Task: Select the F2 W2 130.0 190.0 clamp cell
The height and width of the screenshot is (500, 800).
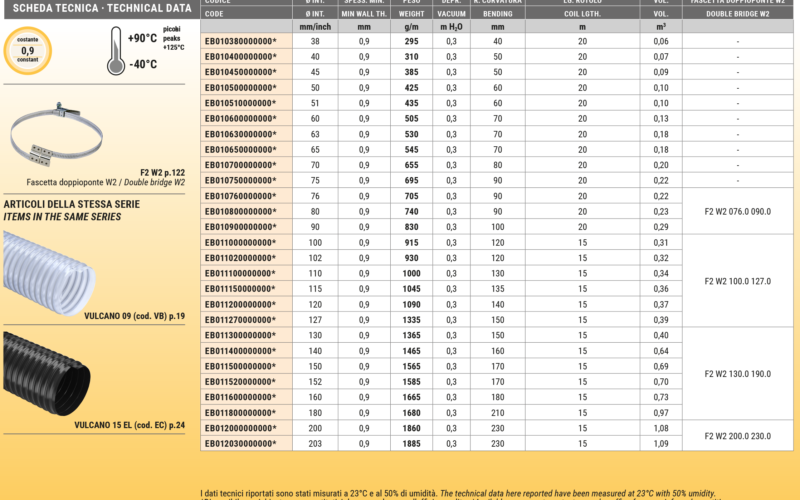Action: (x=737, y=374)
